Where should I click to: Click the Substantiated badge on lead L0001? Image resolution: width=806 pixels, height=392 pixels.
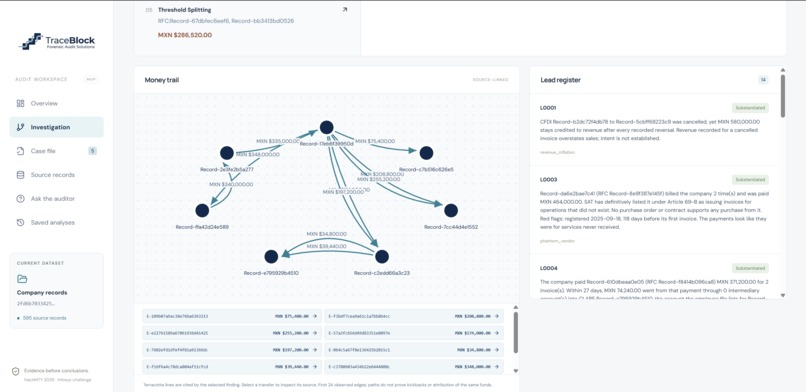coord(750,108)
